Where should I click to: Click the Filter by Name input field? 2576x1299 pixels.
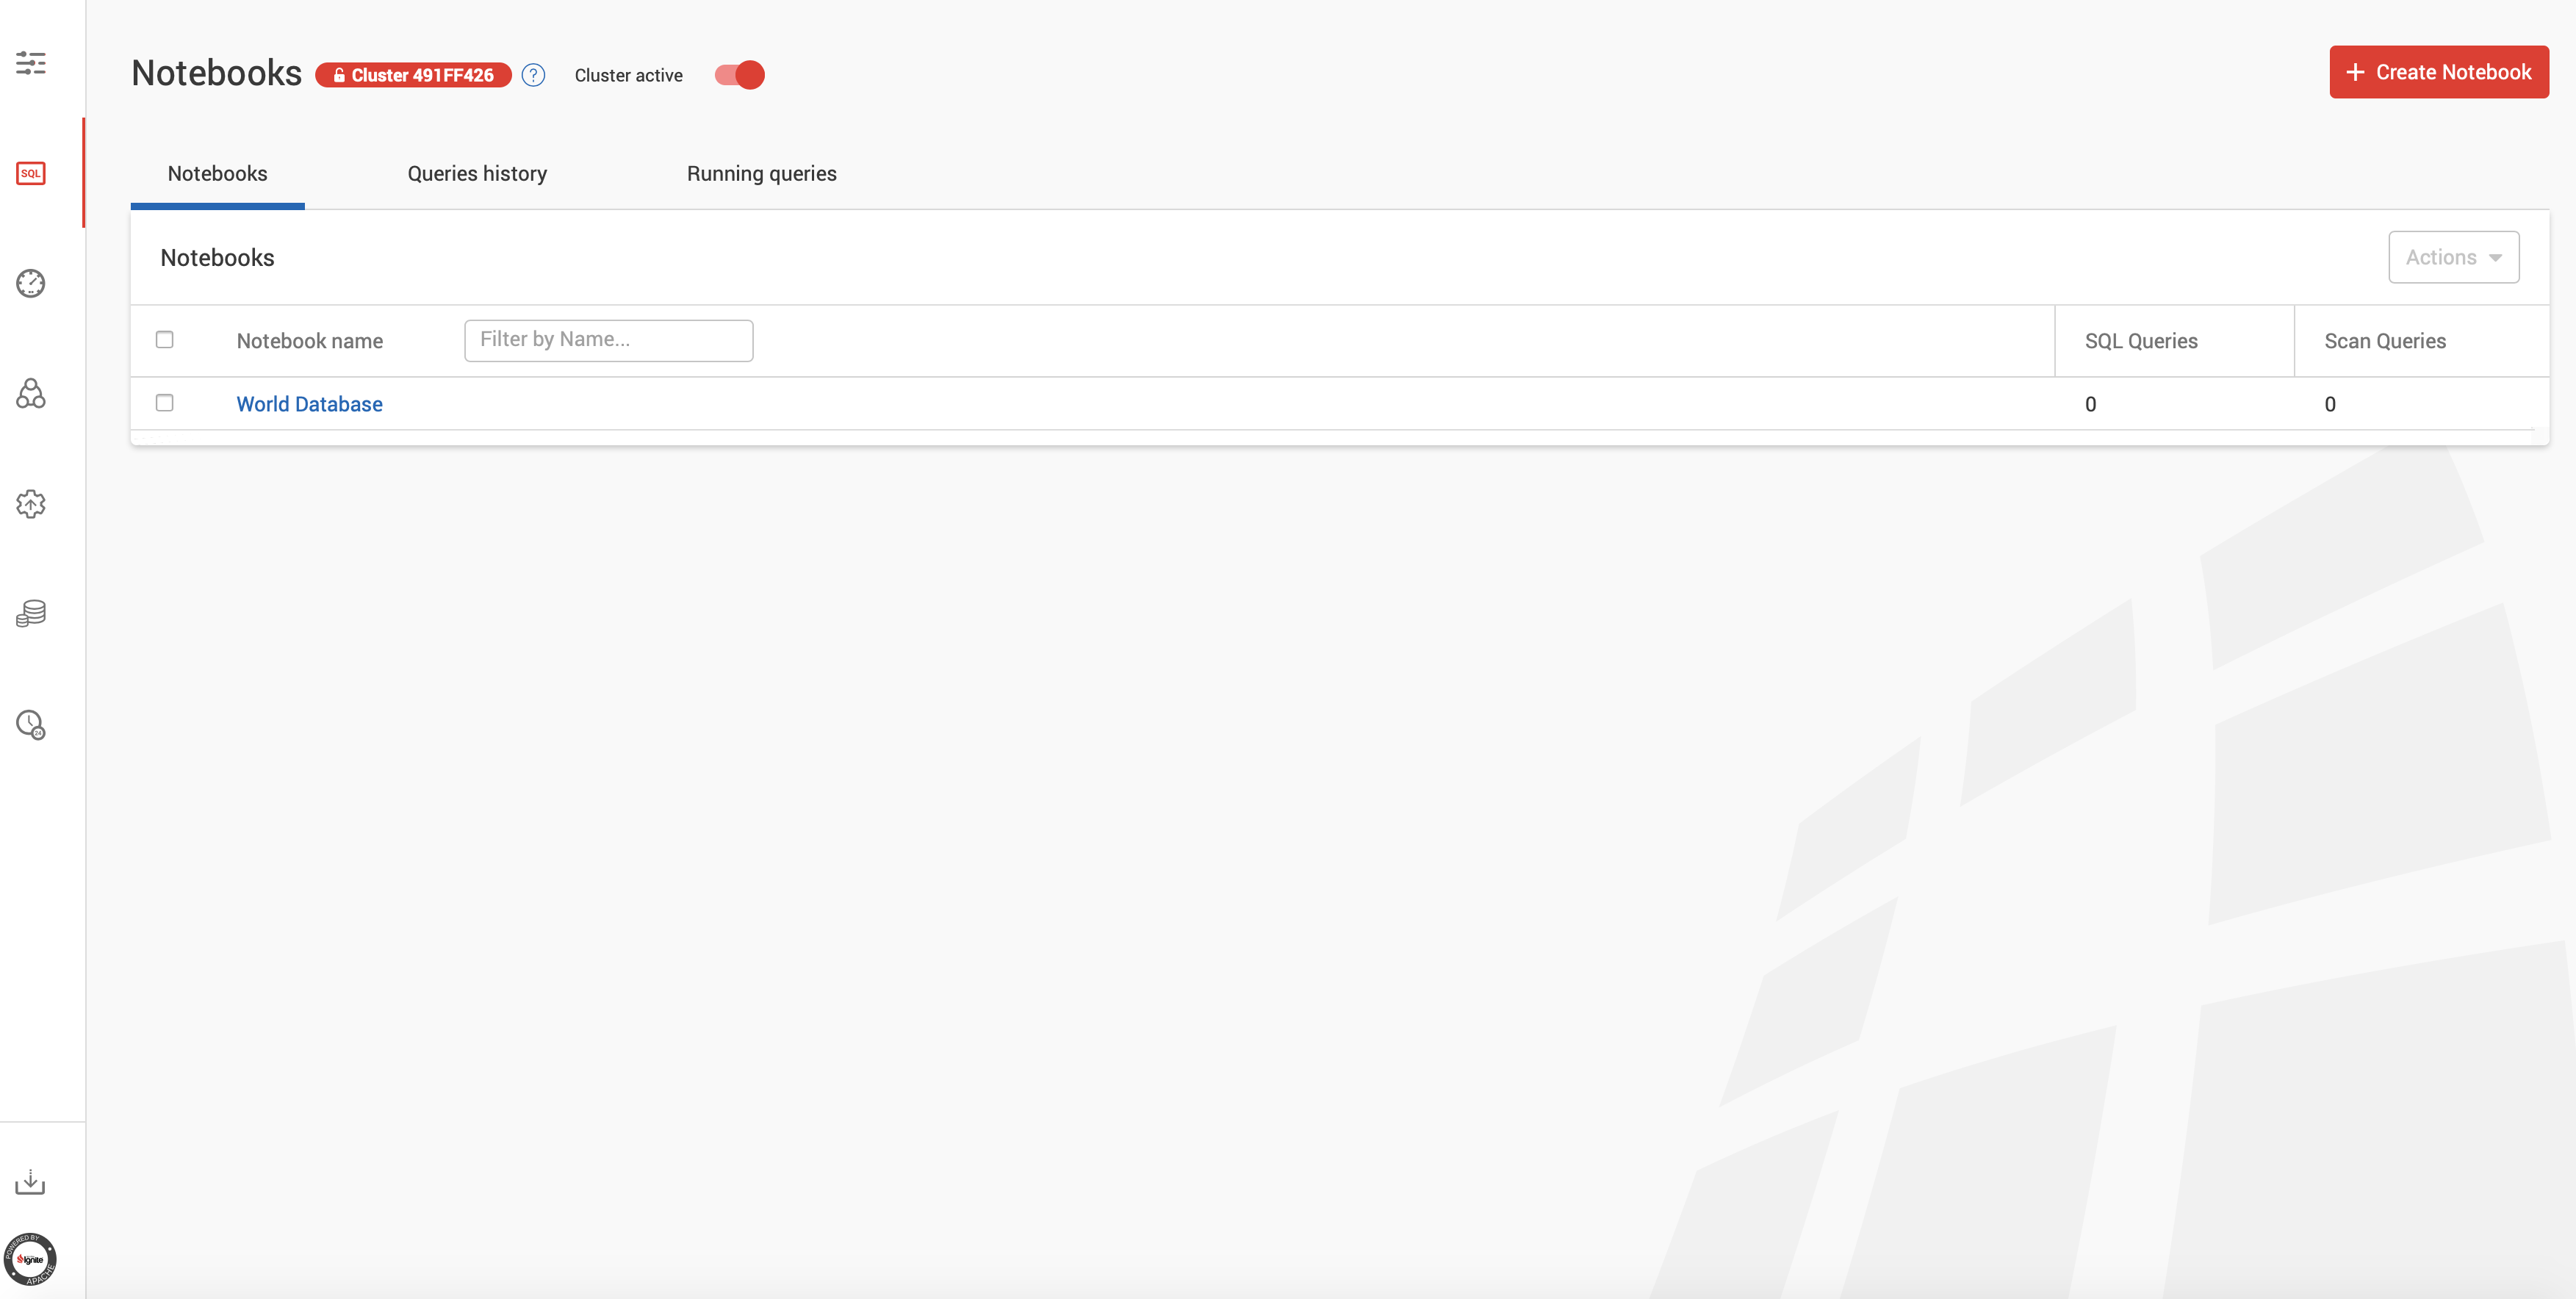[609, 340]
